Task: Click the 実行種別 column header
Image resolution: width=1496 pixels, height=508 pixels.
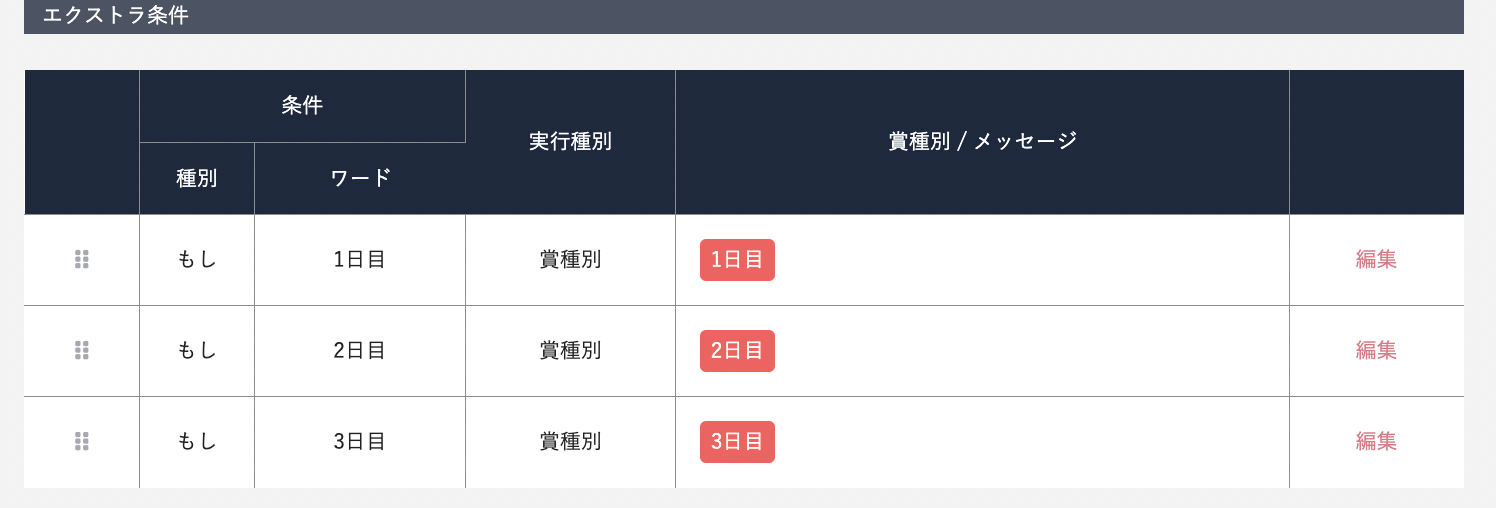Action: click(x=570, y=142)
